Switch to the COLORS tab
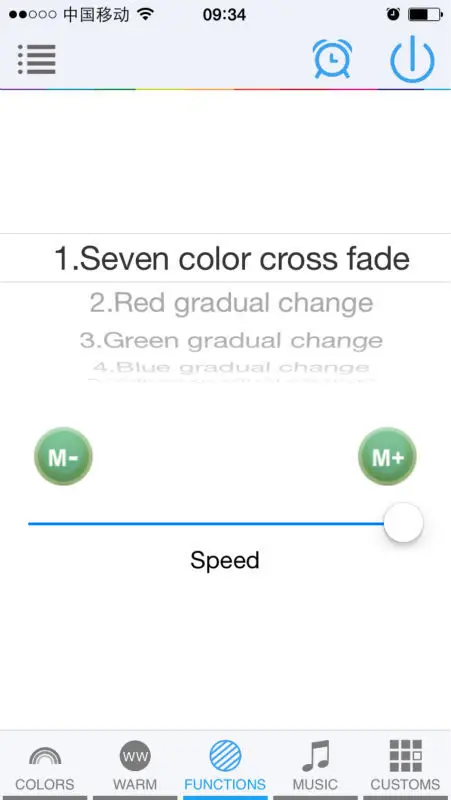Viewport: 451px width, 800px height. click(45, 765)
